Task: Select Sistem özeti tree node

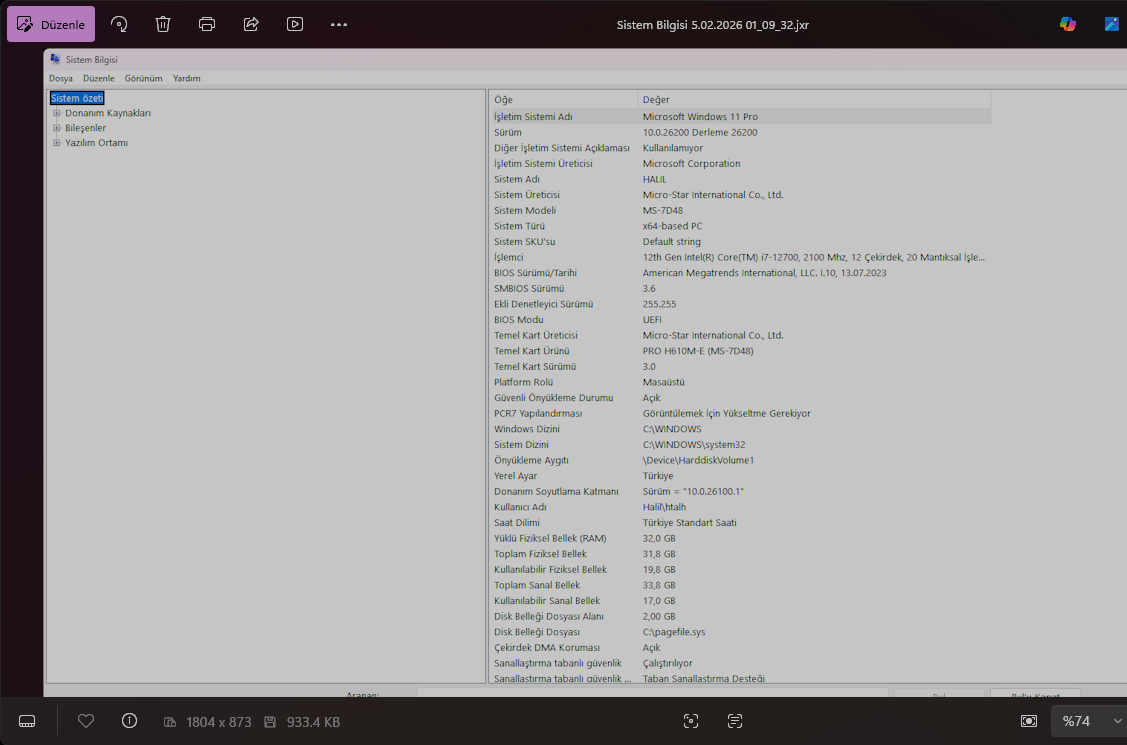Action: point(77,98)
